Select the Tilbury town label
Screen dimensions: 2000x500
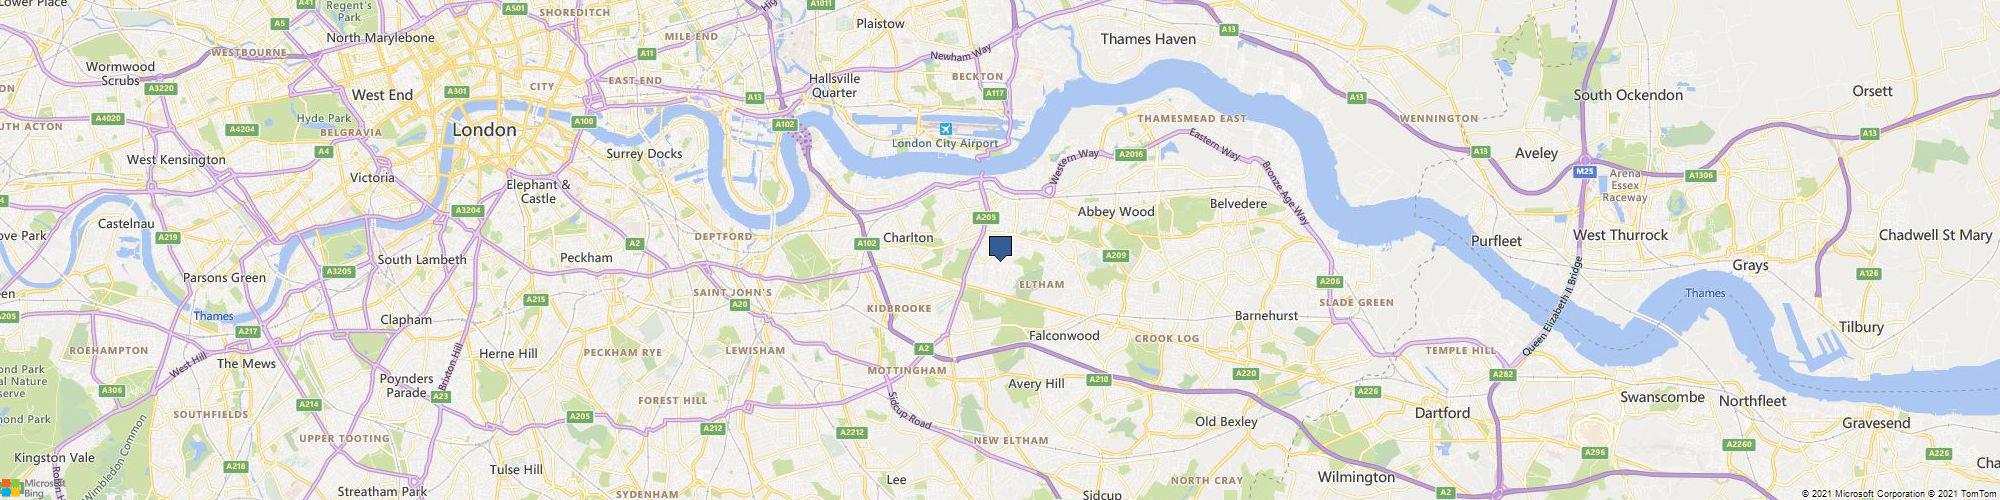(x=1861, y=327)
